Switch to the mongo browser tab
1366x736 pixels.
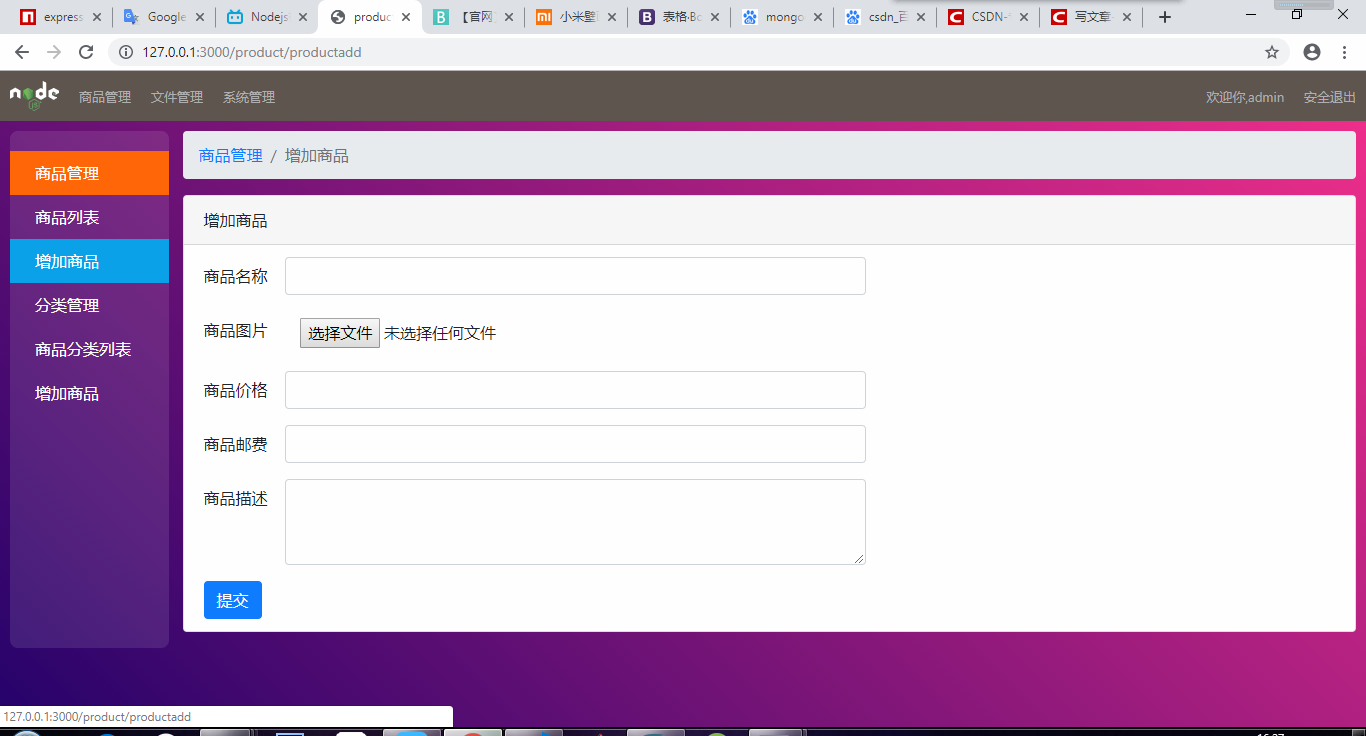tap(780, 16)
